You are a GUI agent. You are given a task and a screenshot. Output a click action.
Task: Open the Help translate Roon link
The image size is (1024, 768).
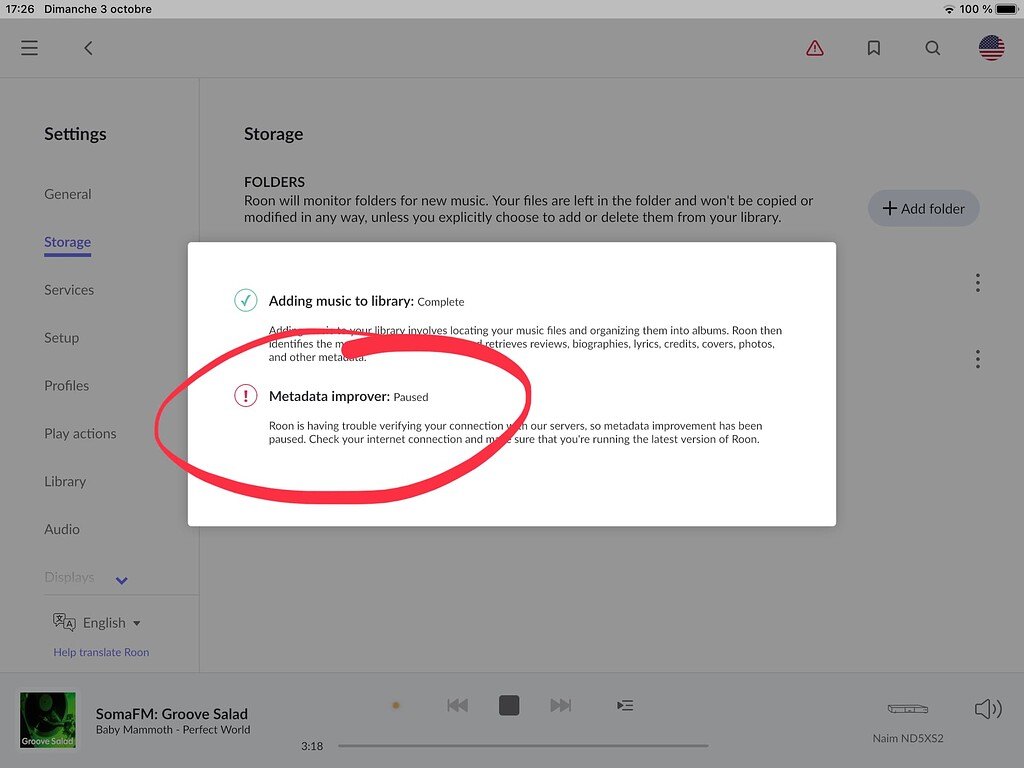(101, 651)
